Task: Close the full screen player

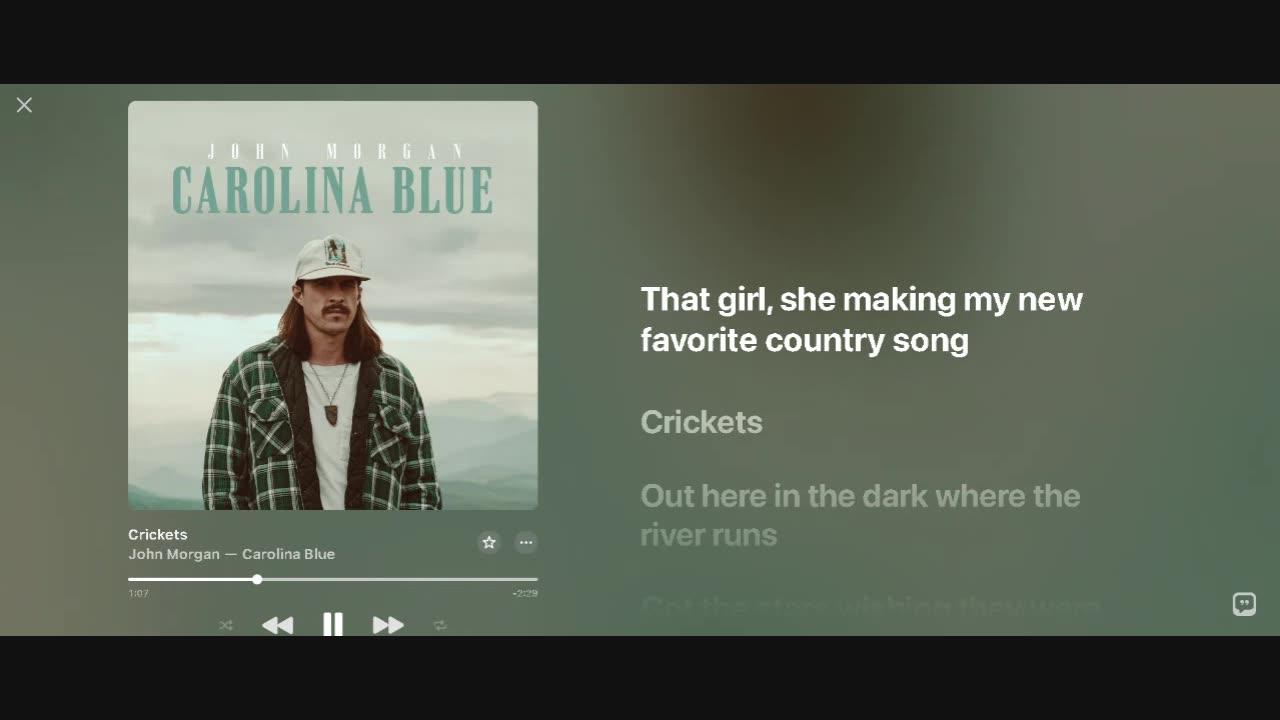Action: click(24, 105)
